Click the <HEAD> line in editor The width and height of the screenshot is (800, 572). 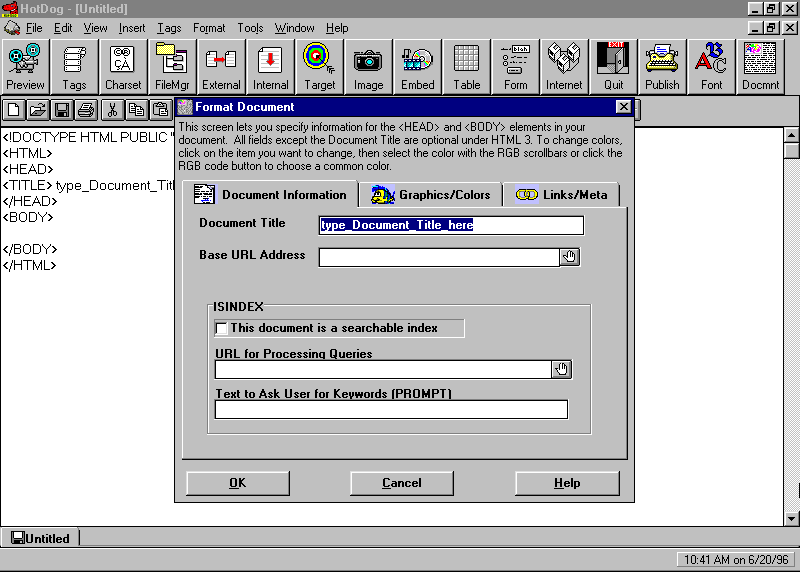pyautogui.click(x=28, y=169)
